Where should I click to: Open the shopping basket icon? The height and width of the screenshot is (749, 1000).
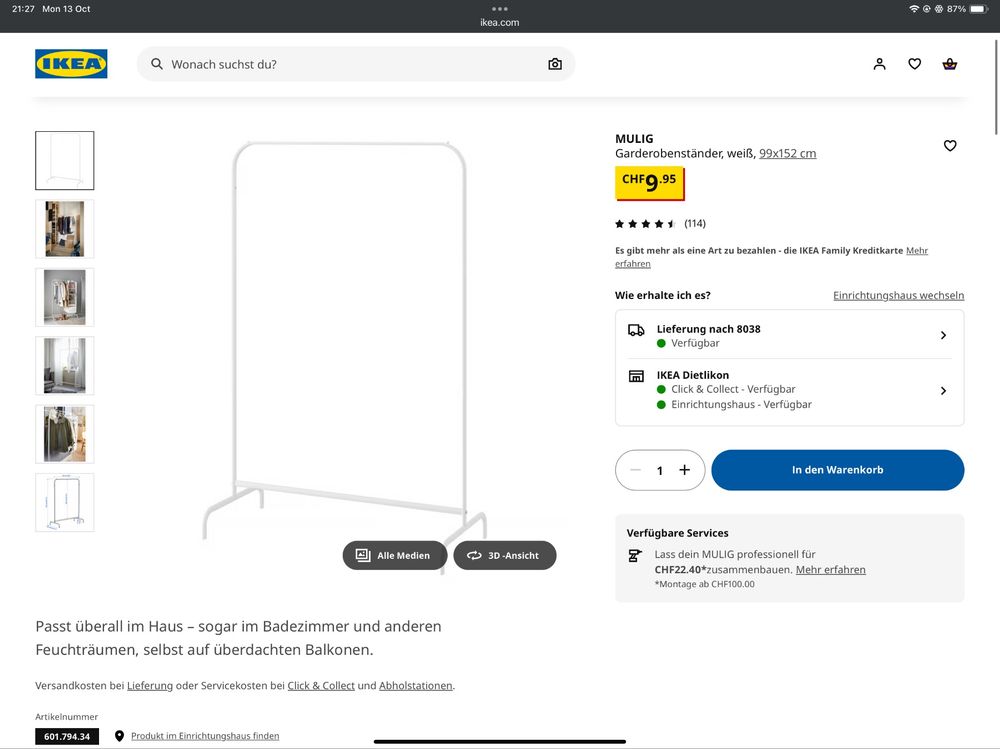pyautogui.click(x=949, y=64)
